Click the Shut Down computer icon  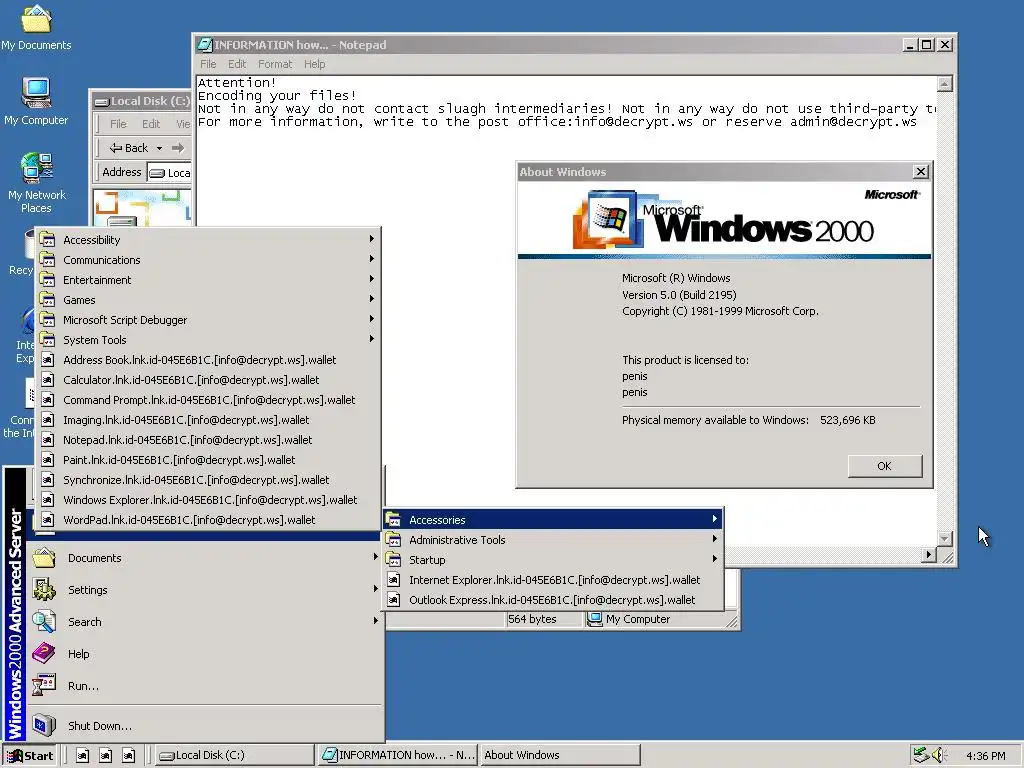pos(44,725)
